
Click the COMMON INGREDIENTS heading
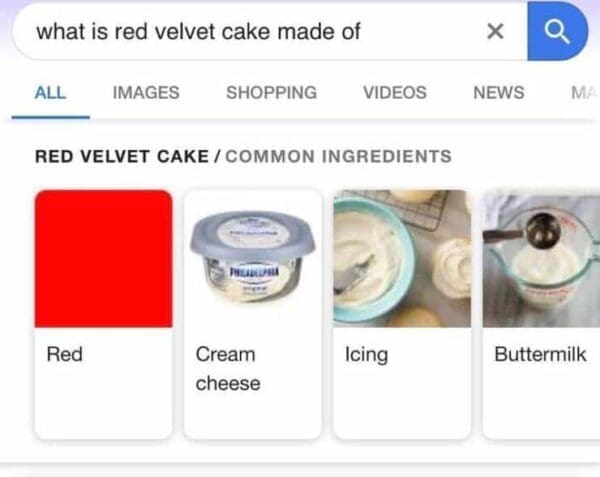click(339, 156)
